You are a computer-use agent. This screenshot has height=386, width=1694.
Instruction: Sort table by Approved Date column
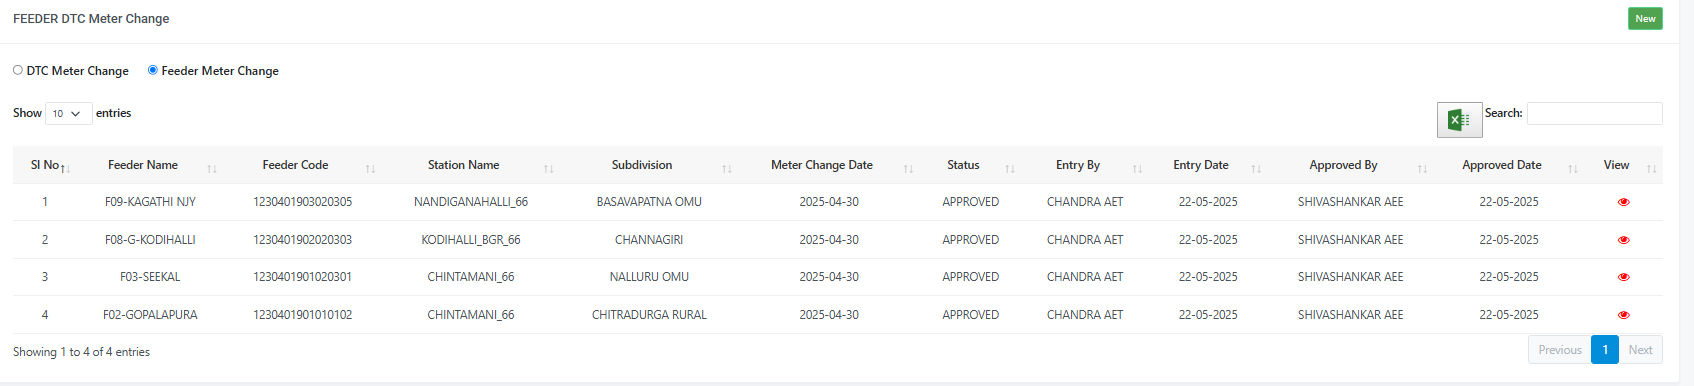1509,165
